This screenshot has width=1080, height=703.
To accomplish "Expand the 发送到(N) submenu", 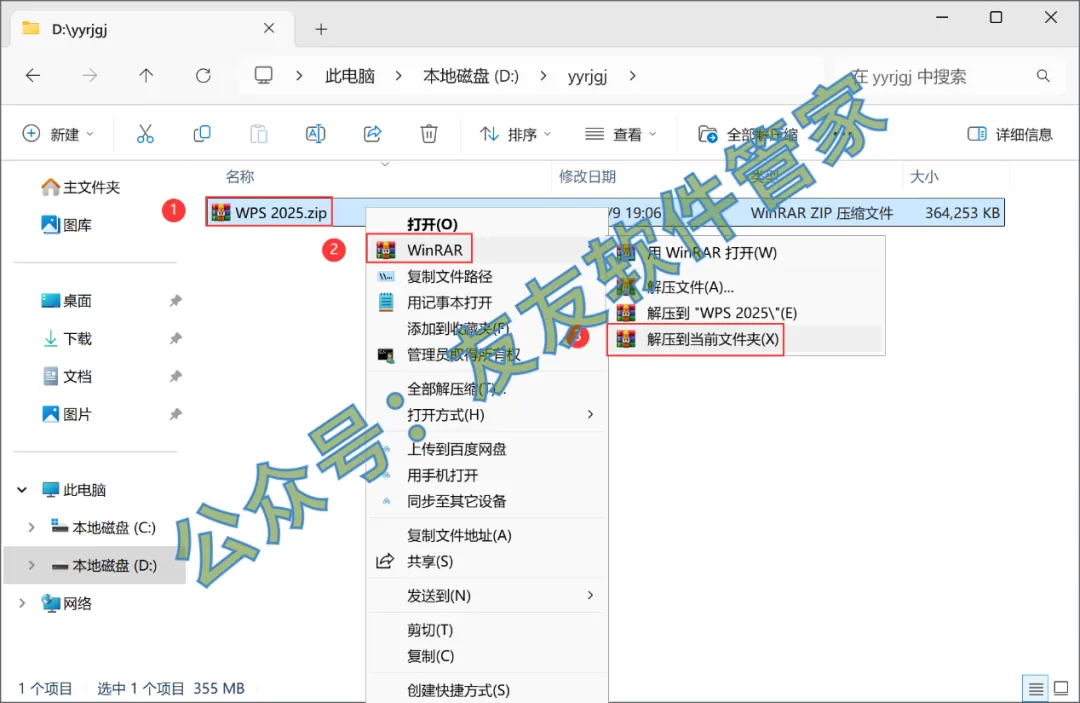I will [x=590, y=596].
